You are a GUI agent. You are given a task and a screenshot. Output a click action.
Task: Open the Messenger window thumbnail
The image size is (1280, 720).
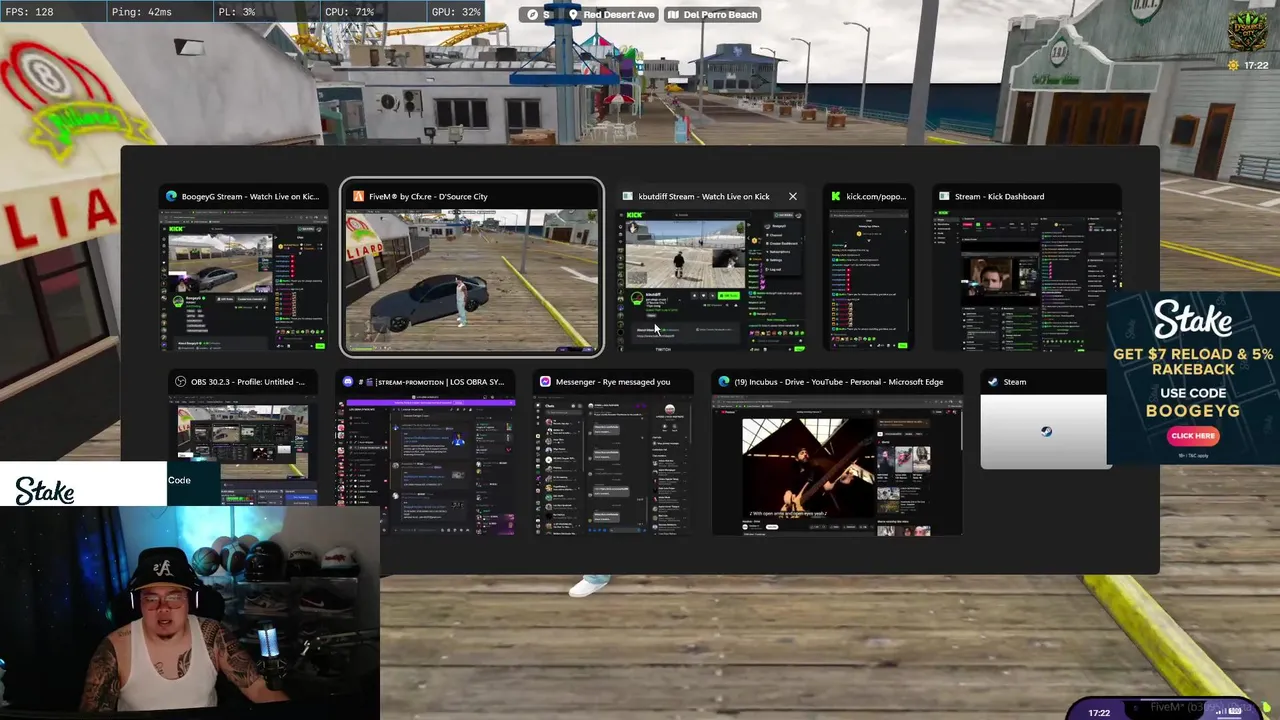click(x=614, y=466)
